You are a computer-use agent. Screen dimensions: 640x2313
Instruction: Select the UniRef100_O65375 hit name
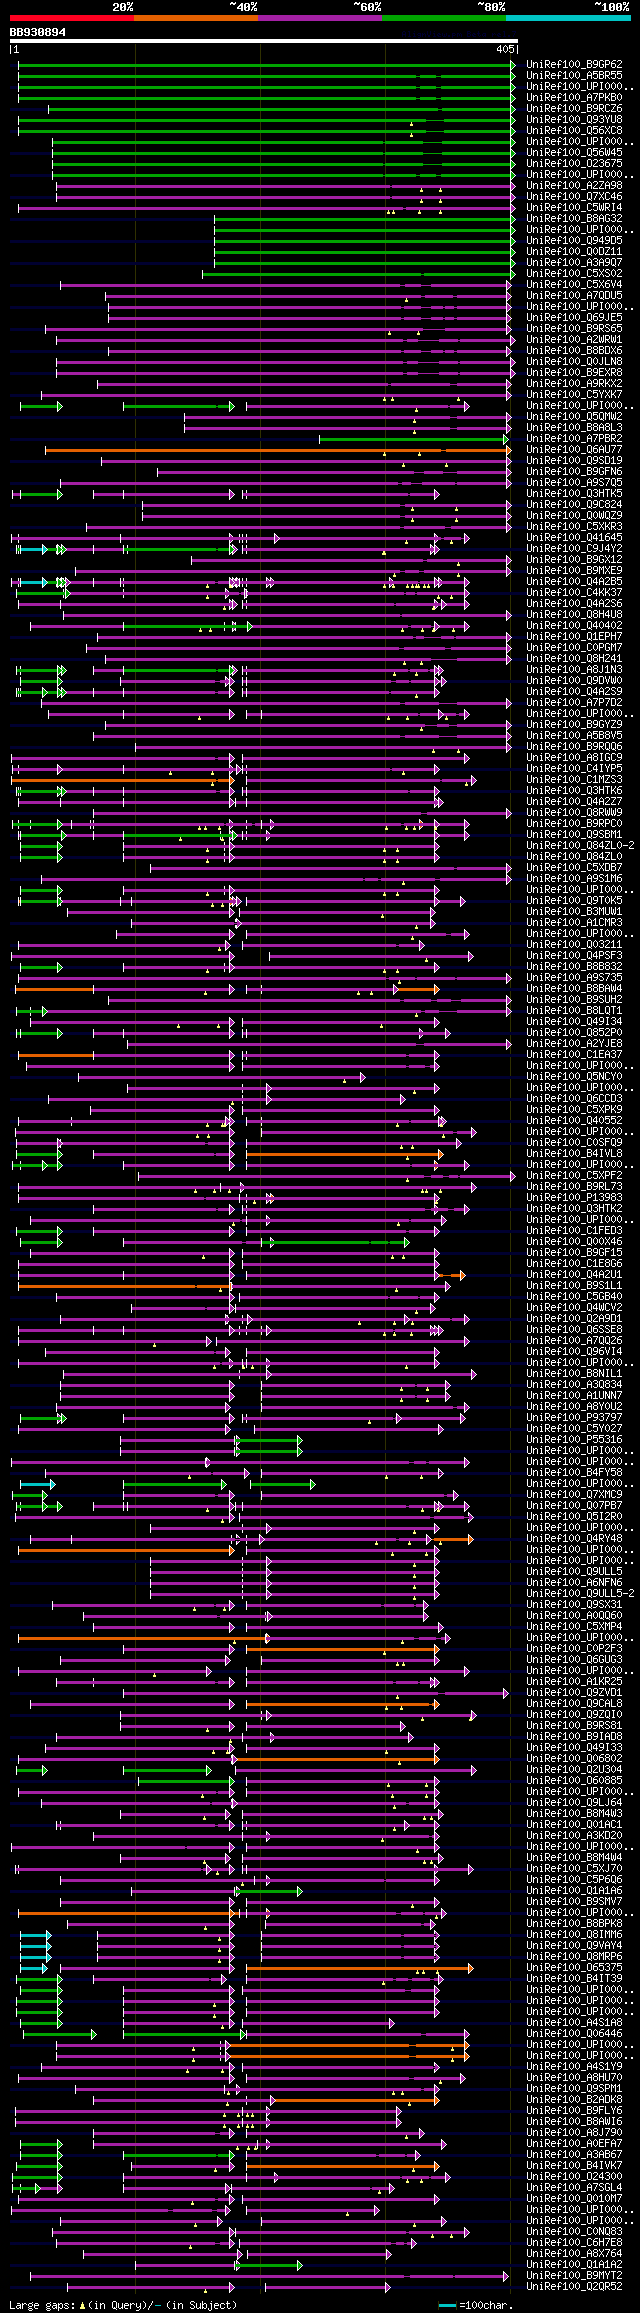pyautogui.click(x=574, y=1967)
